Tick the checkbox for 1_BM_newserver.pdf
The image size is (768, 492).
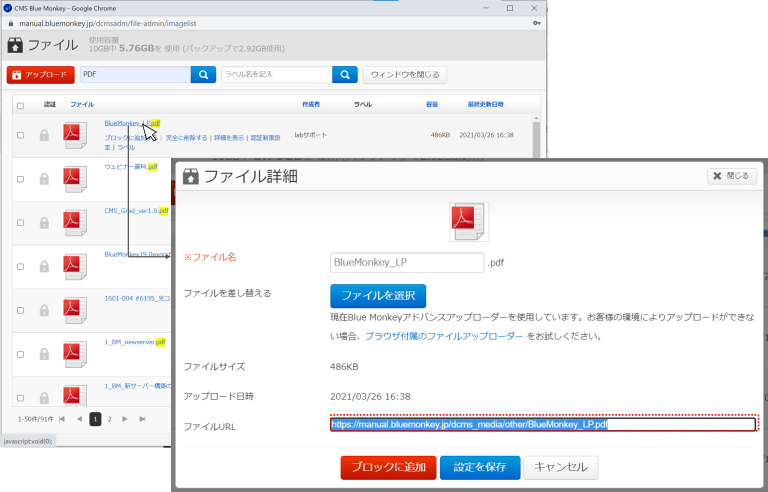(x=21, y=354)
